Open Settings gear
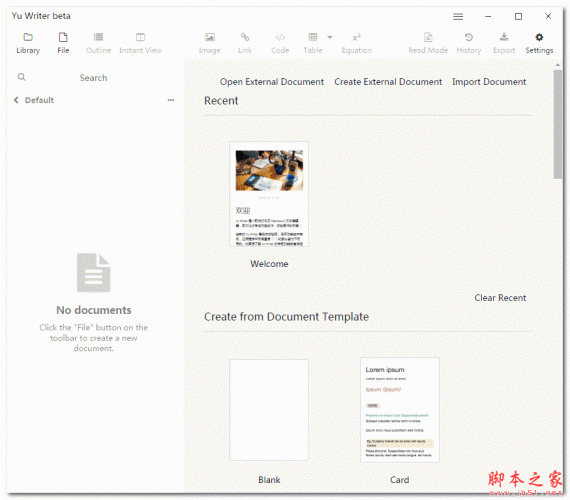The width and height of the screenshot is (570, 500). point(539,43)
